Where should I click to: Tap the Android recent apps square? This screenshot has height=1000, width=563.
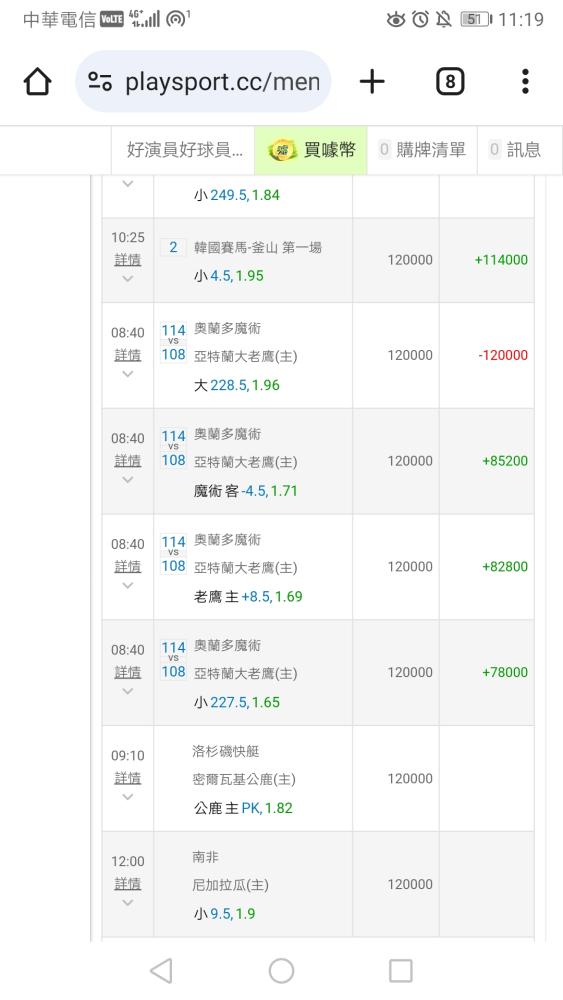tap(400, 971)
